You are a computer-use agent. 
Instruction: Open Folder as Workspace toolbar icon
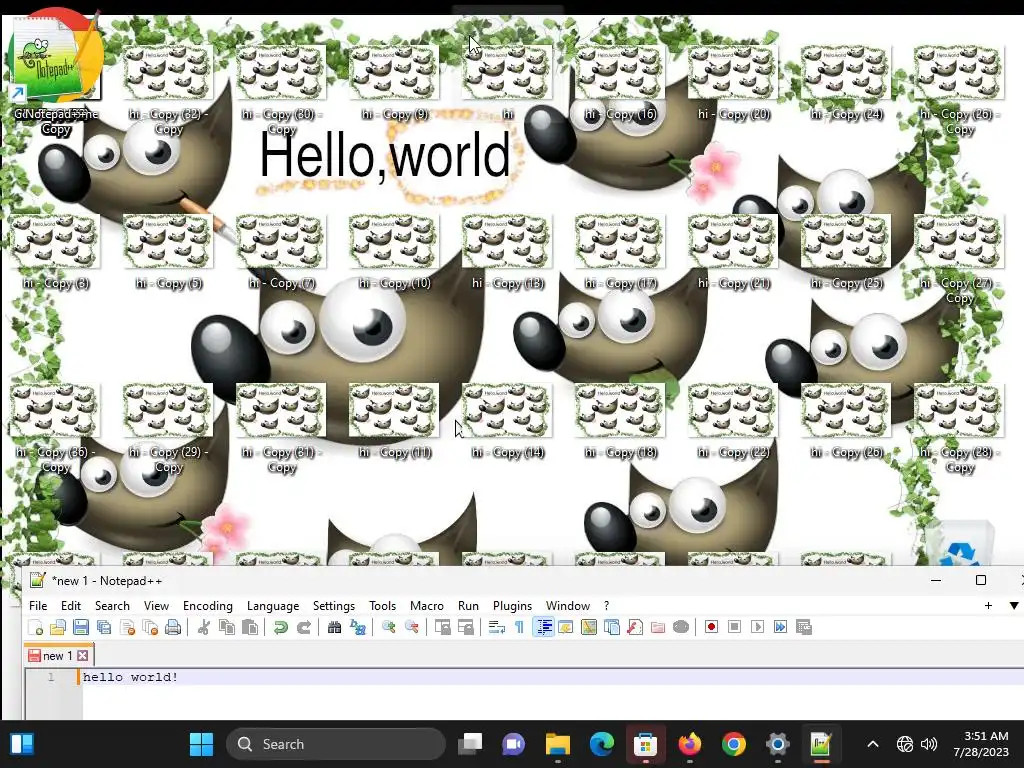pos(658,628)
